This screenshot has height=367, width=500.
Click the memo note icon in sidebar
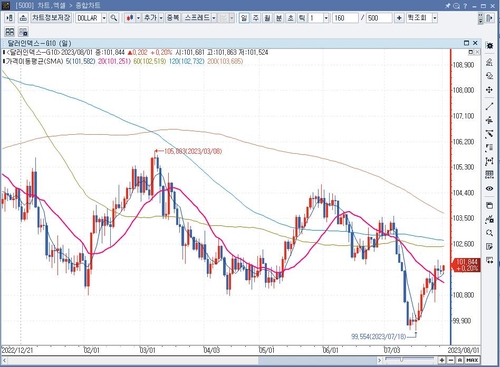[x=489, y=246]
